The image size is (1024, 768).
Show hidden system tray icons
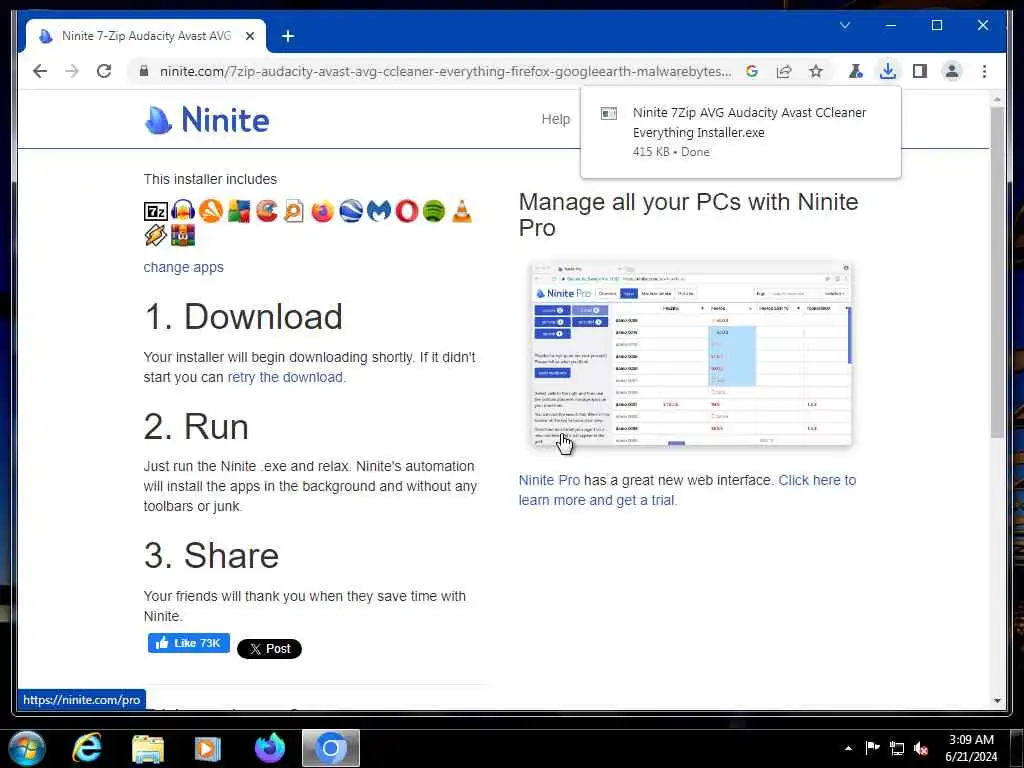848,748
